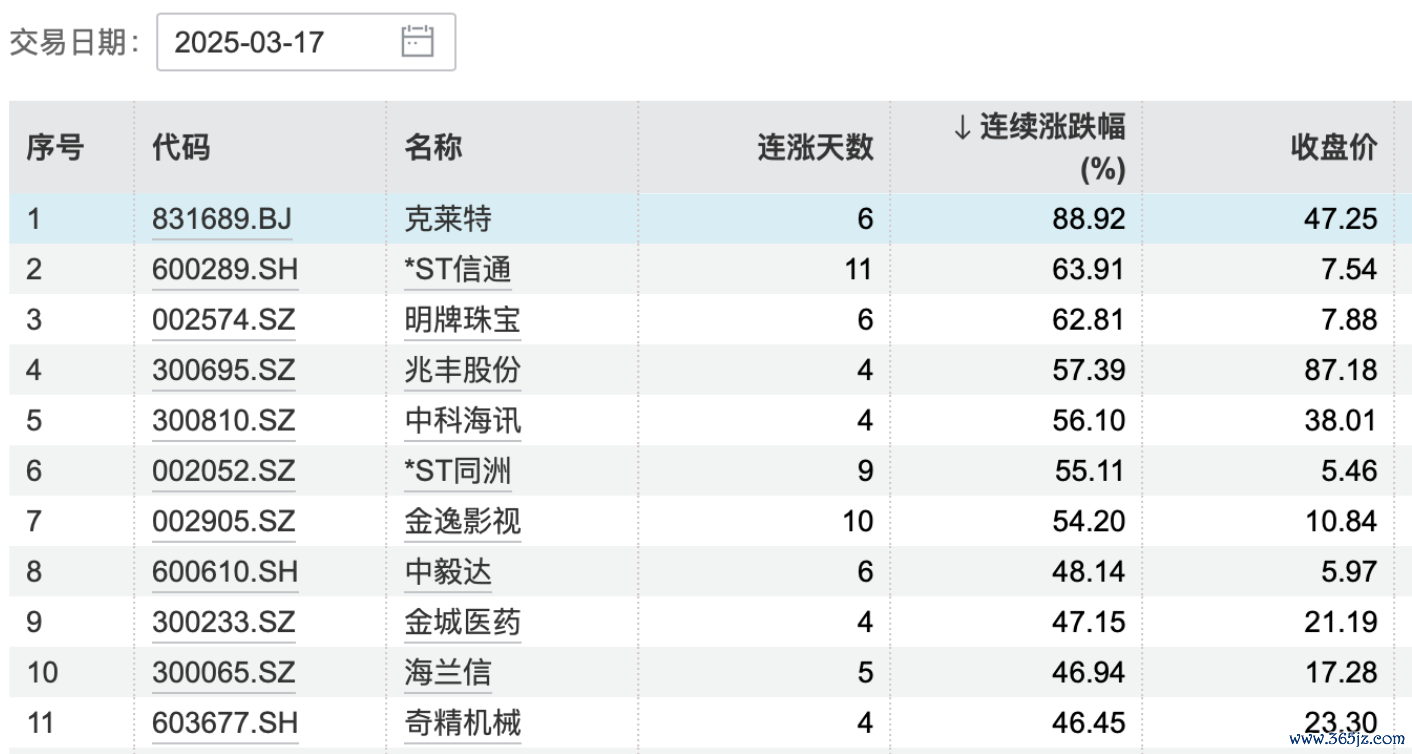Select the 46.94 percent change cell
The image size is (1412, 754).
point(1090,672)
